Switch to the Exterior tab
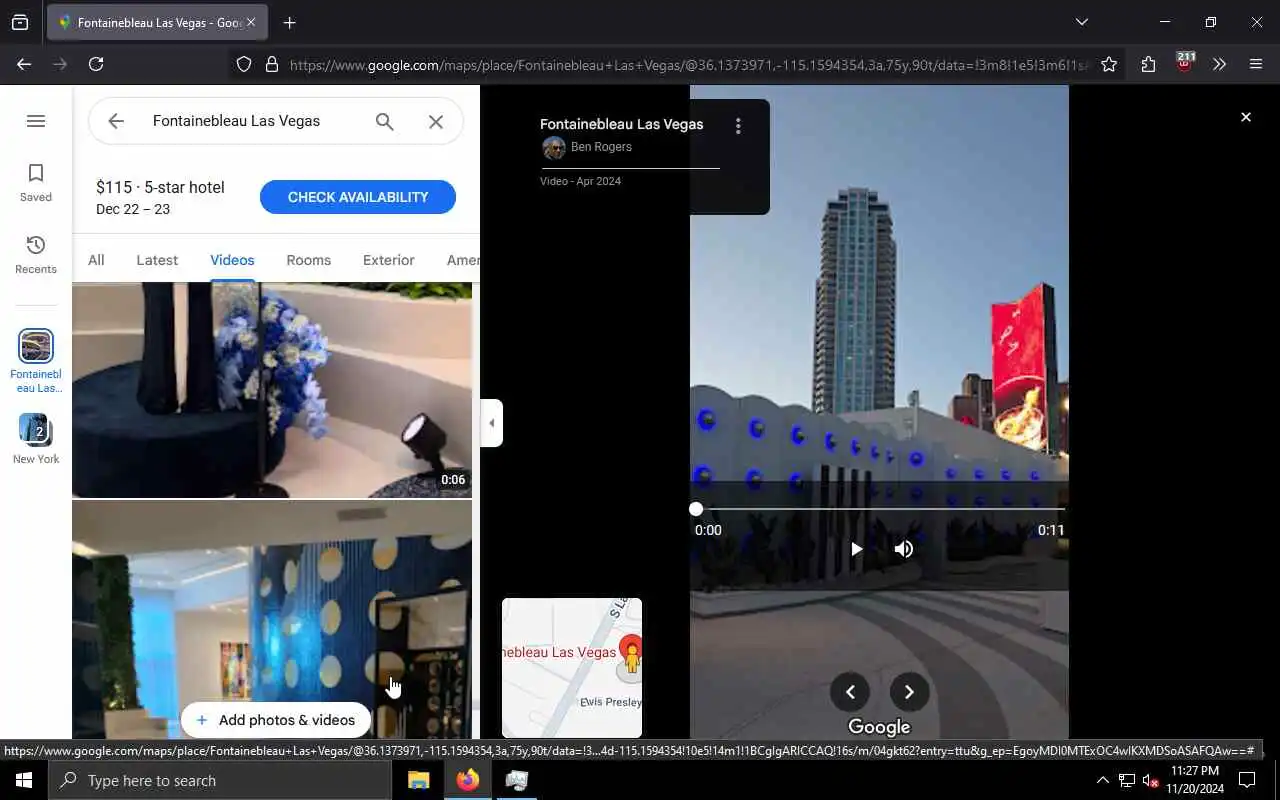 pyautogui.click(x=389, y=260)
